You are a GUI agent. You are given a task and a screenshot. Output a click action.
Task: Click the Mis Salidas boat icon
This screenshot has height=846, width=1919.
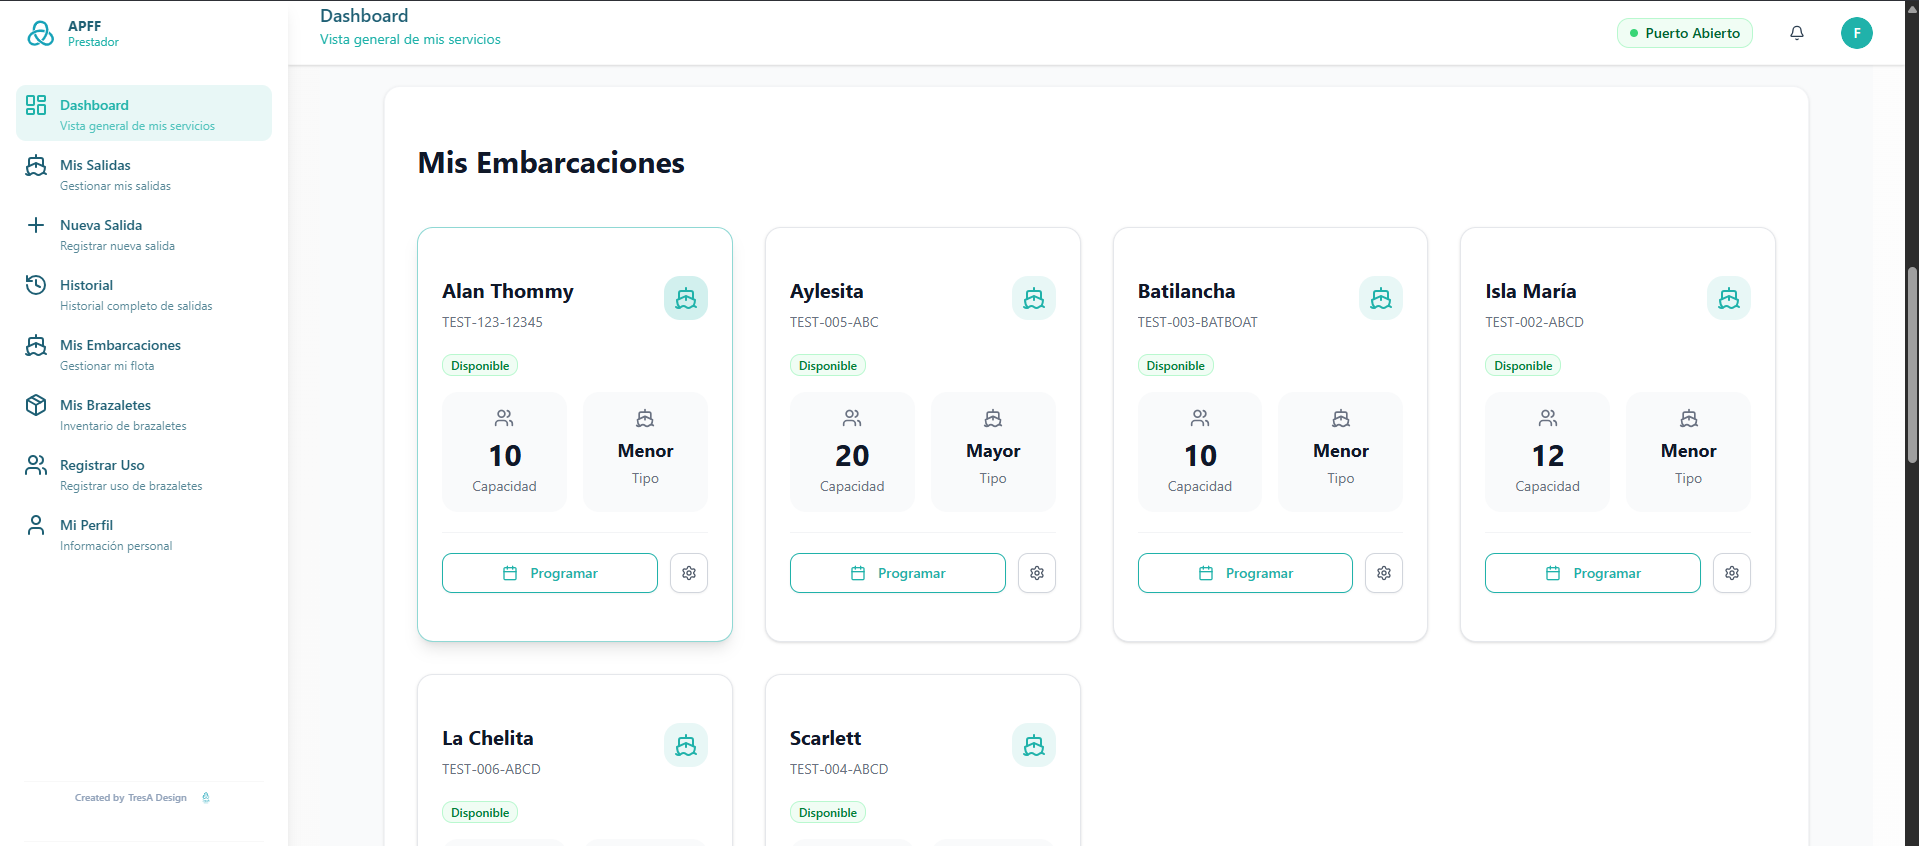pos(36,165)
